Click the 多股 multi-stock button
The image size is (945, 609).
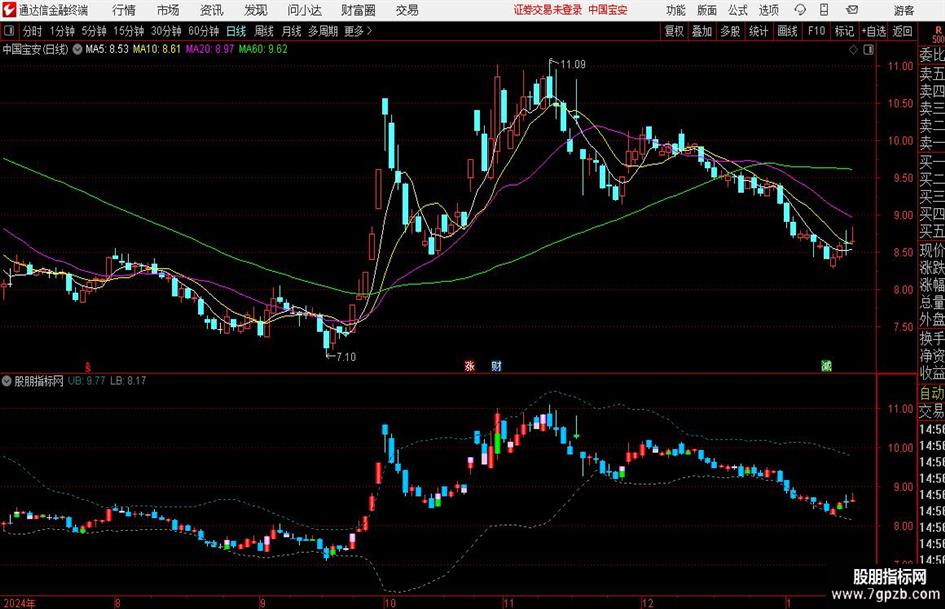[x=730, y=31]
